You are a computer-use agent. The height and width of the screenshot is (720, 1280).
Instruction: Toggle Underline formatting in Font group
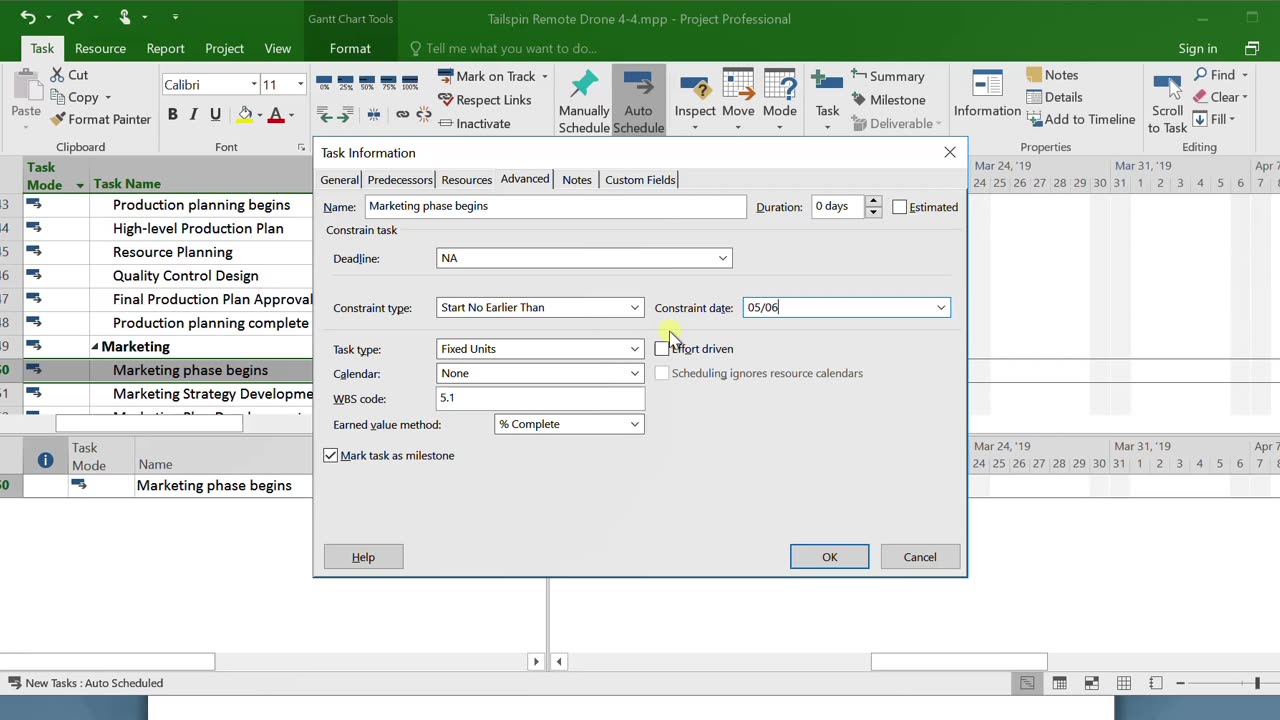[215, 115]
